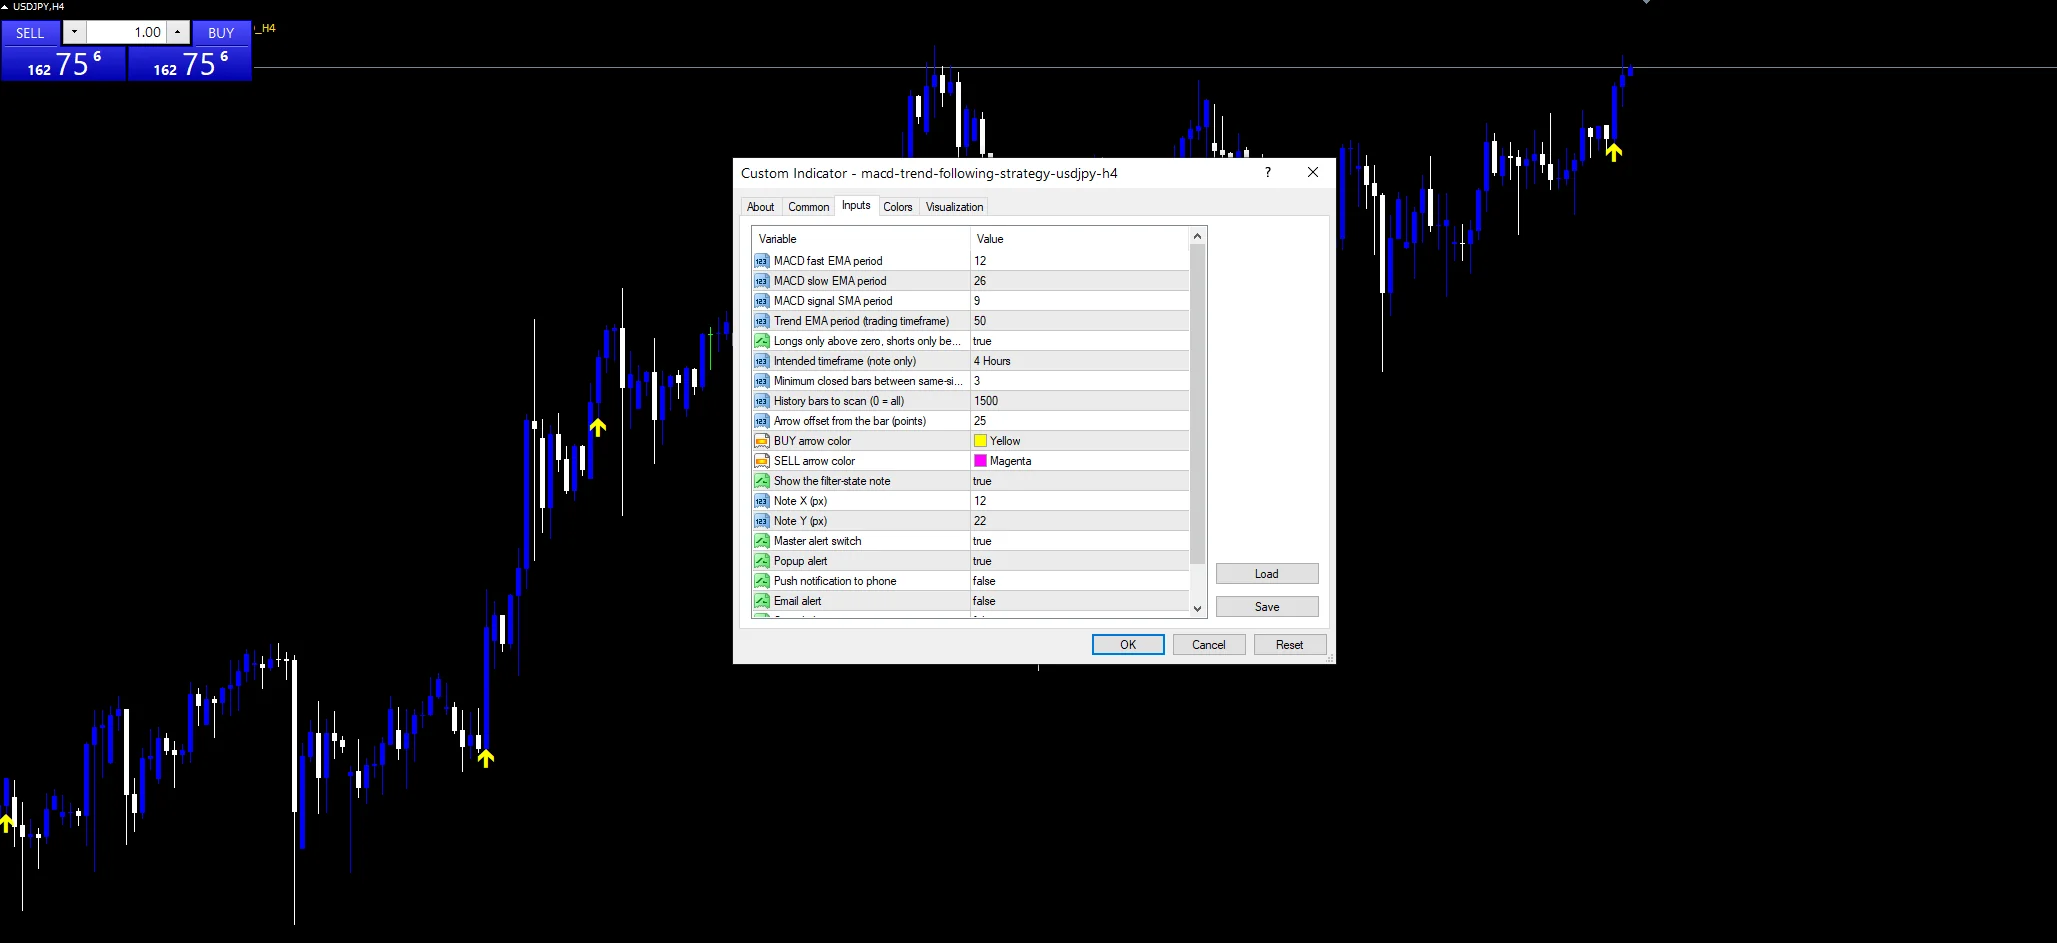Click the value 3 for Minimum closed bars
Screen dimensions: 2057x943
pyautogui.click(x=977, y=381)
